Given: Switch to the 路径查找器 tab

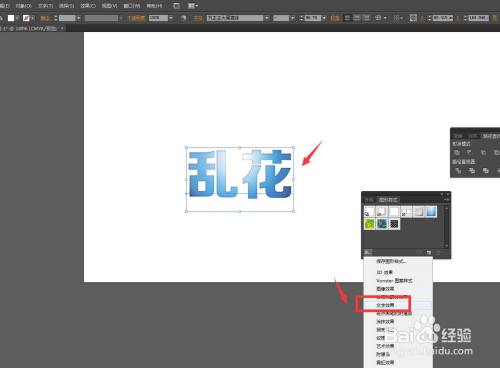Looking at the screenshot, I should point(491,136).
